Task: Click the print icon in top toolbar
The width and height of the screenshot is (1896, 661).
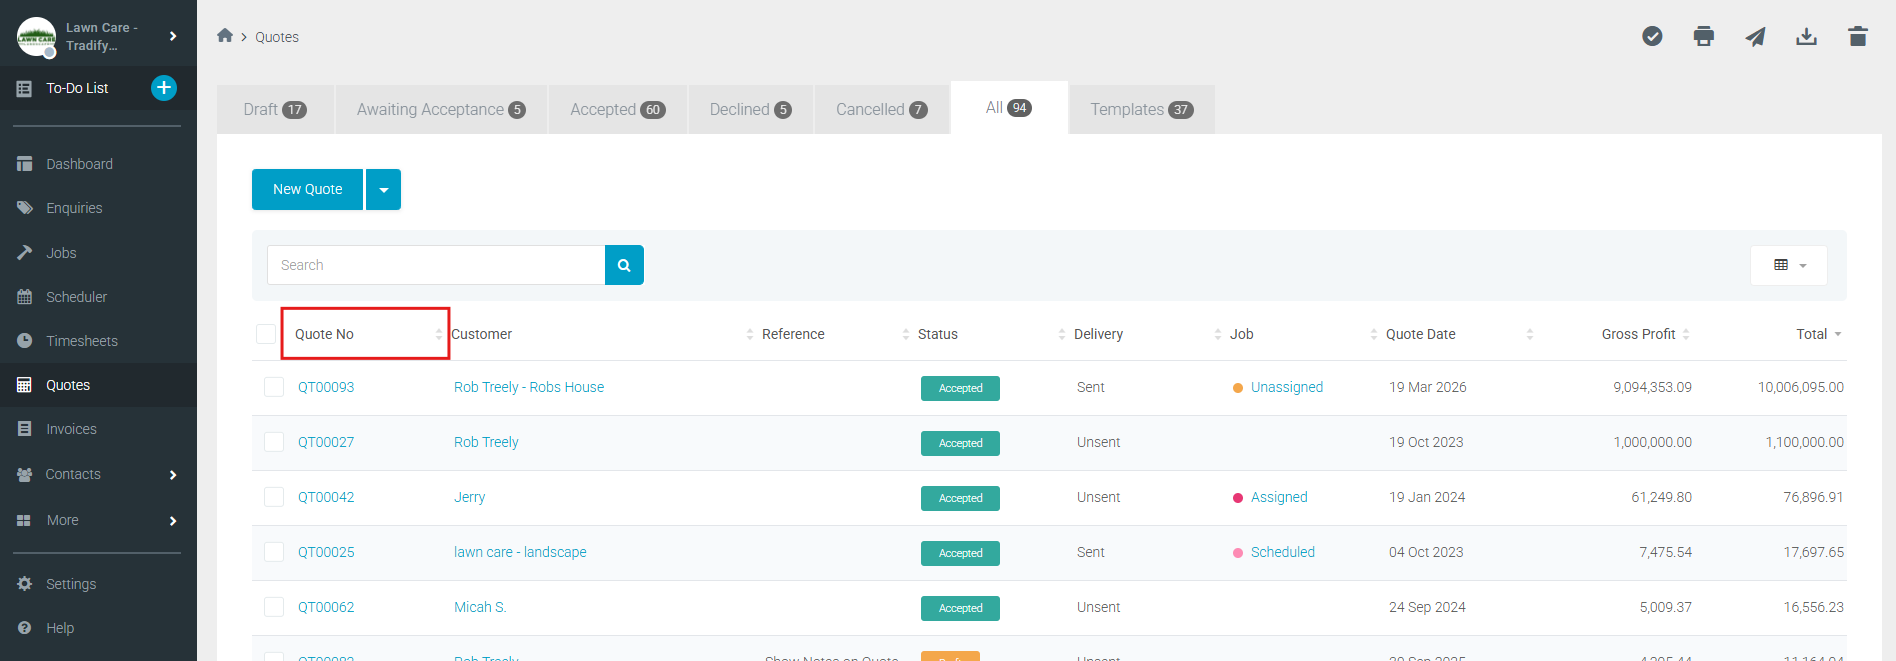Action: point(1704,37)
